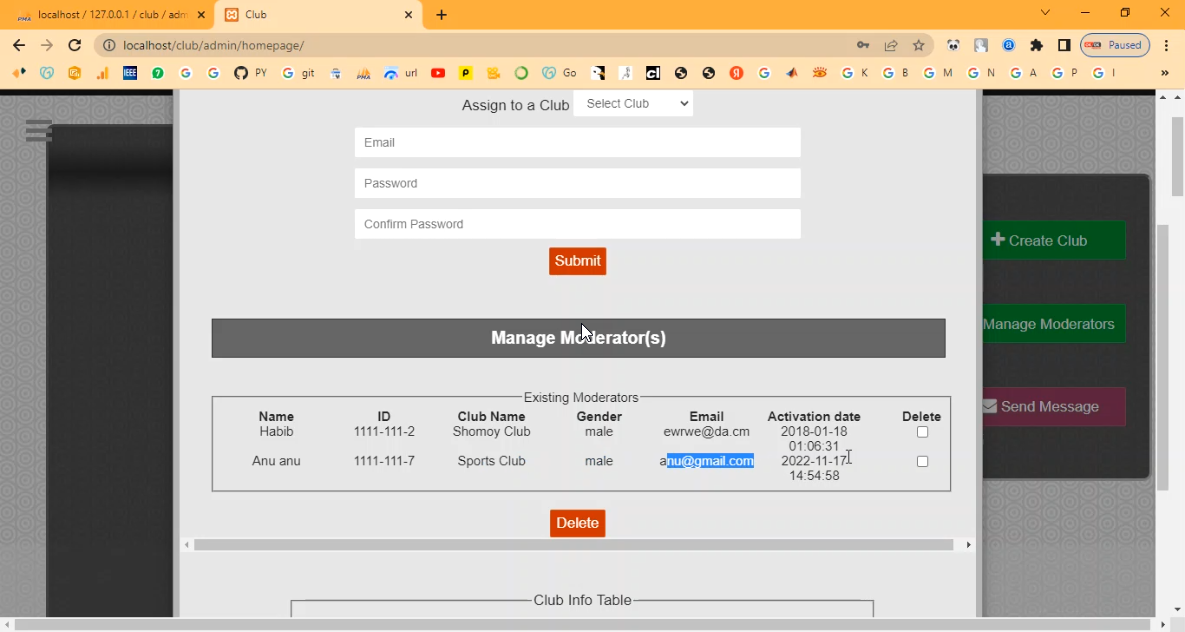
Task: Open the browser Extensions puzzle icon
Action: [x=1036, y=45]
